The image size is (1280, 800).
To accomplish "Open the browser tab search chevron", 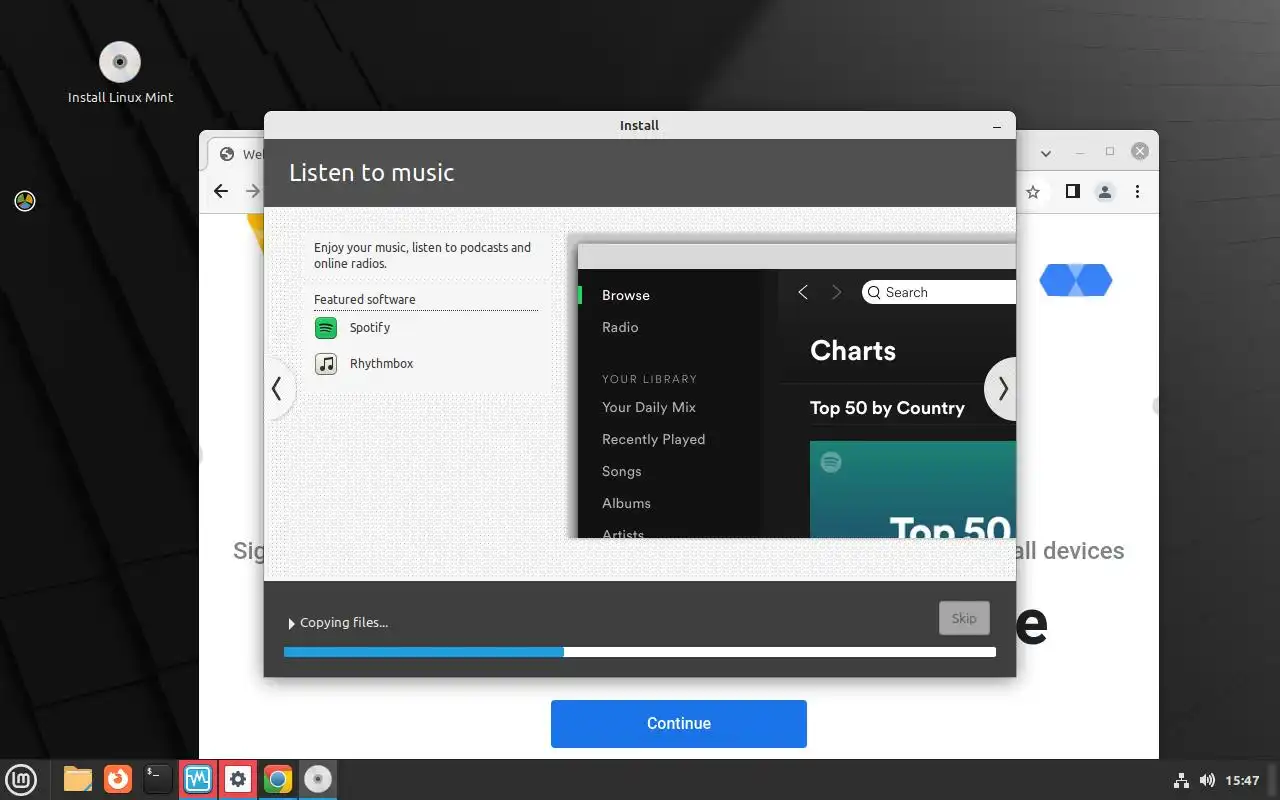I will (x=1046, y=154).
